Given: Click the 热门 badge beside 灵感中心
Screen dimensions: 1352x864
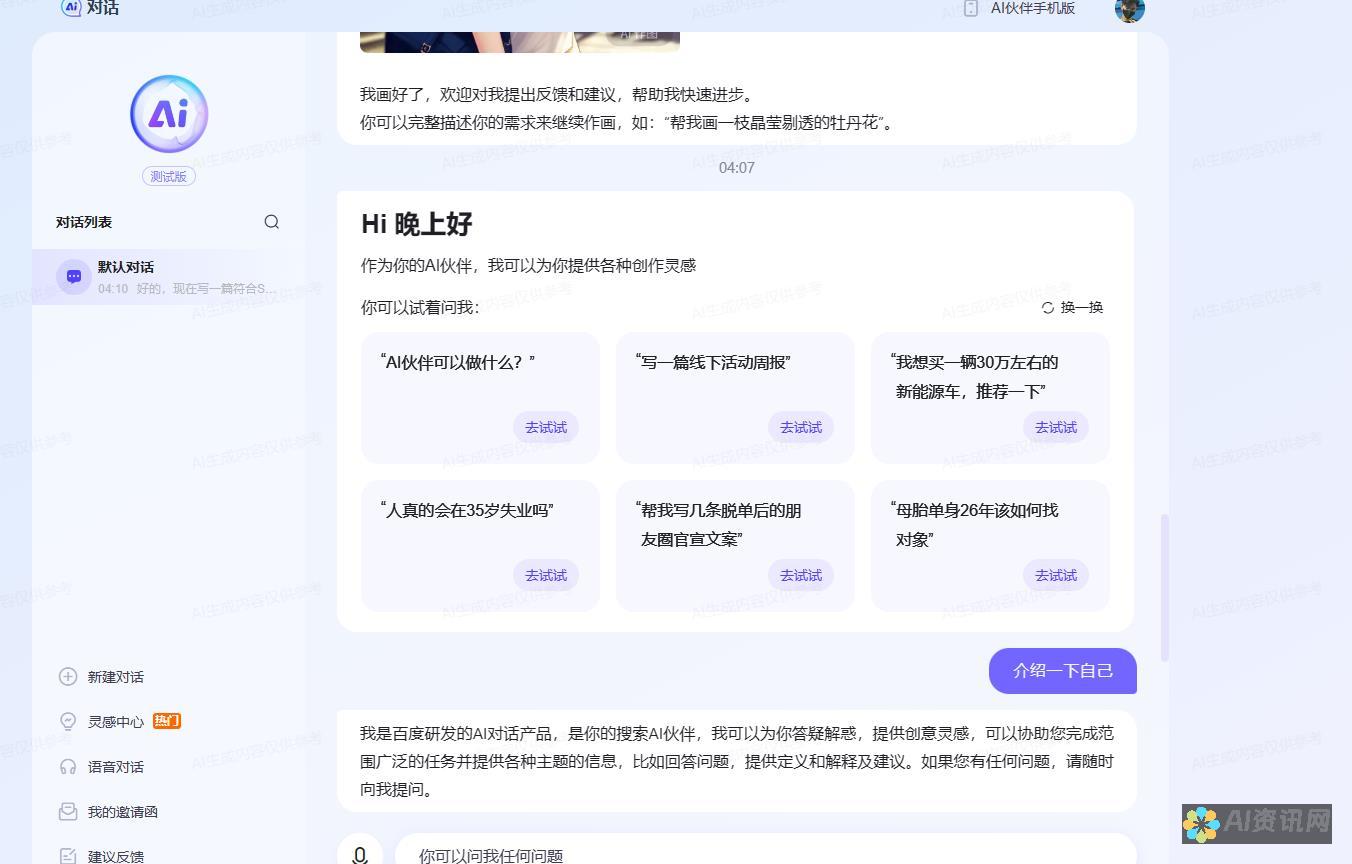Looking at the screenshot, I should (x=167, y=721).
